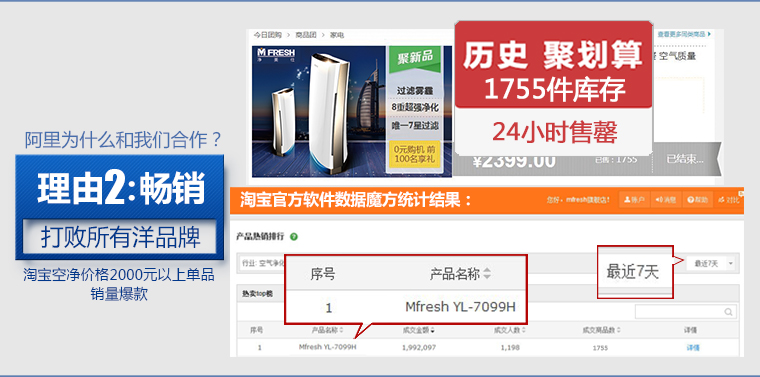This screenshot has height=377, width=760.
Task: Click gray 详情 column header
Action: [690, 330]
